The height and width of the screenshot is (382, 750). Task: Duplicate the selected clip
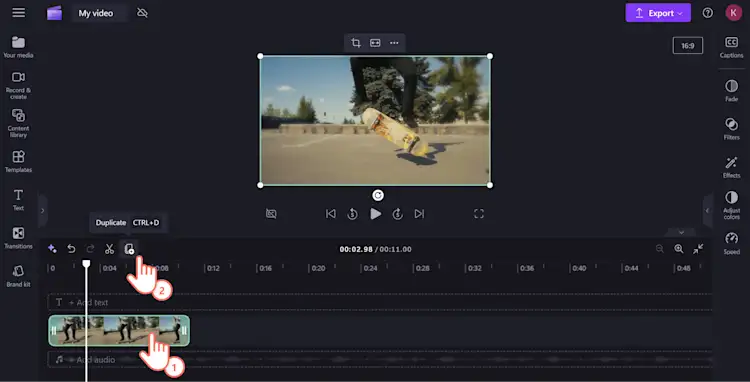tap(129, 249)
